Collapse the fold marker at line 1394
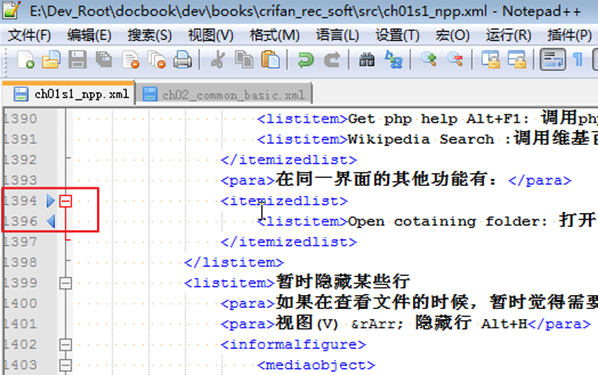Viewport: 598px width, 375px height. [66, 201]
